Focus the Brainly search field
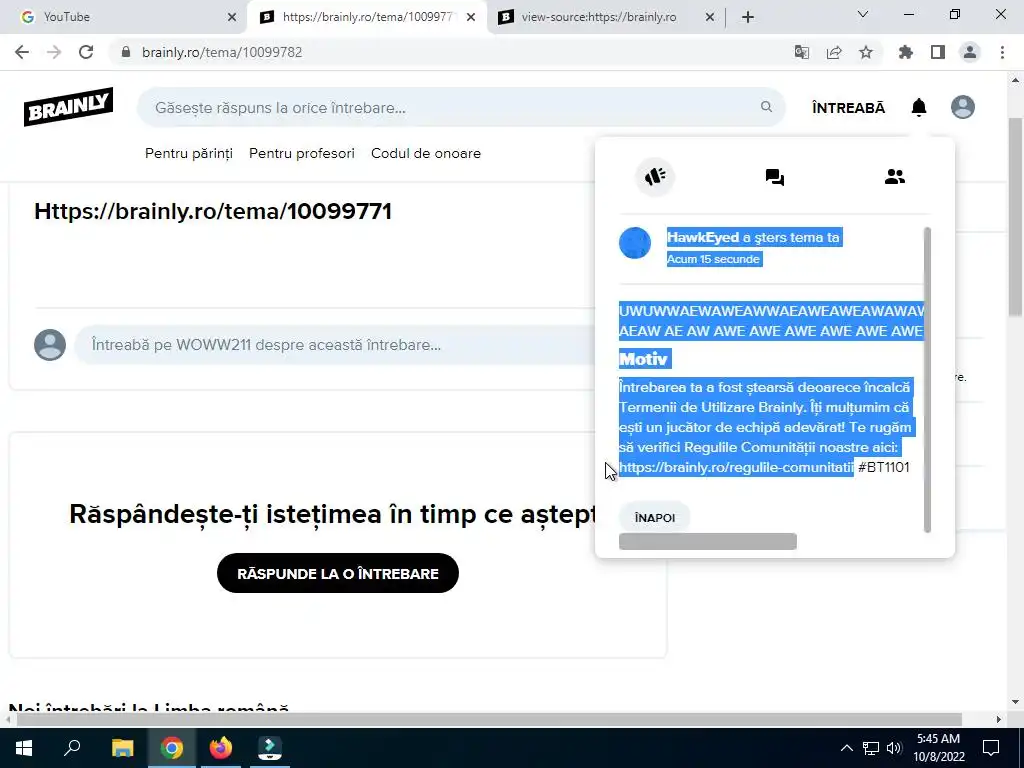 [460, 107]
